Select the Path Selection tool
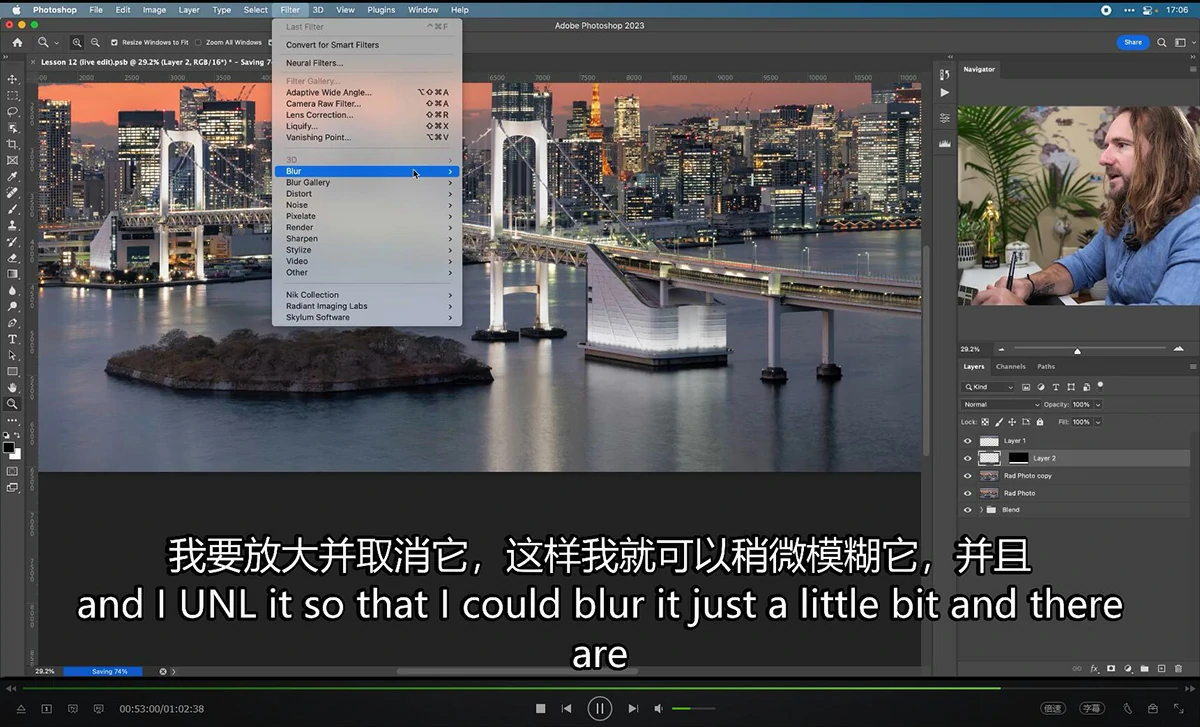This screenshot has height=727, width=1200. (x=12, y=355)
